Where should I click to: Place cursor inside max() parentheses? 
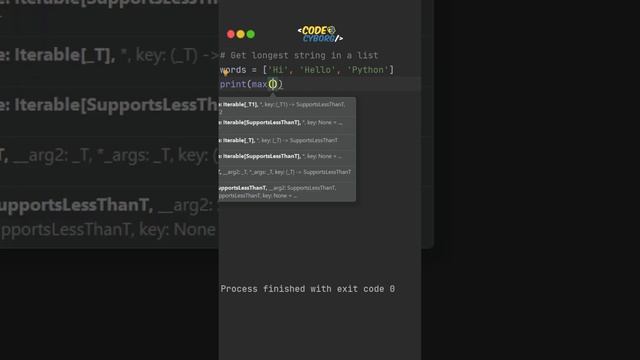pos(273,84)
